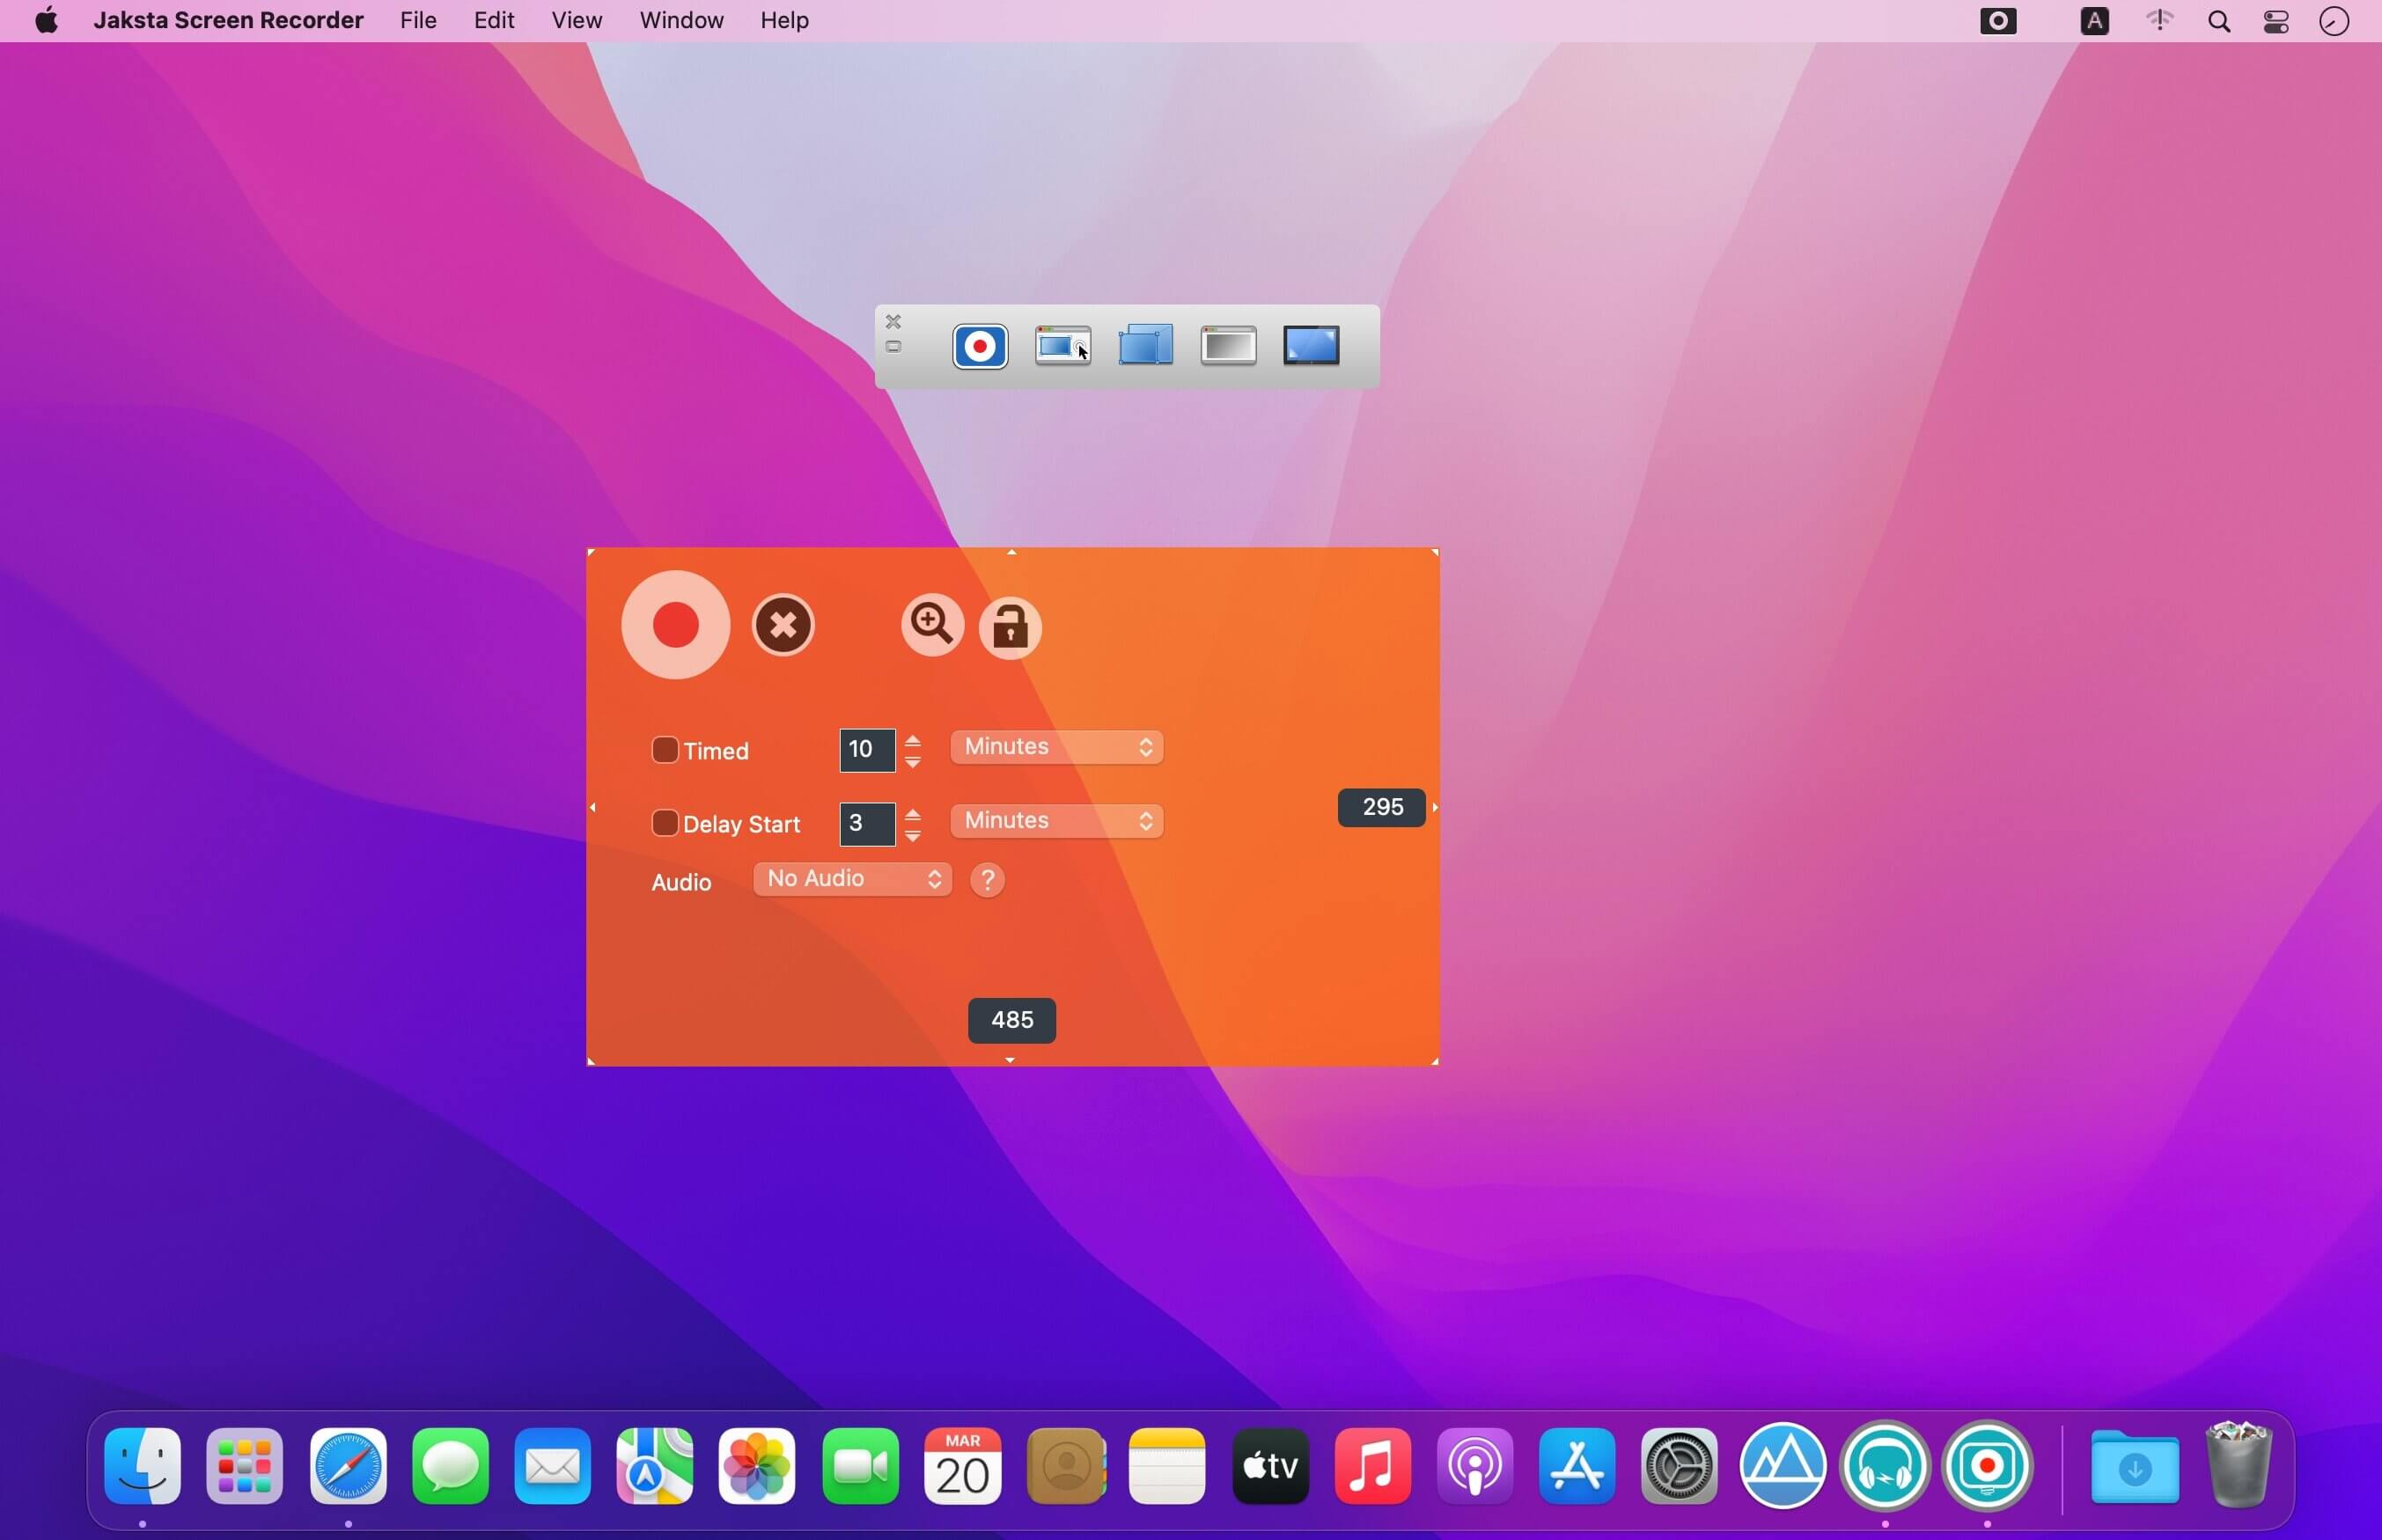The height and width of the screenshot is (1540, 2382).
Task: Choose the window capture icon in the toolbar
Action: point(1062,346)
